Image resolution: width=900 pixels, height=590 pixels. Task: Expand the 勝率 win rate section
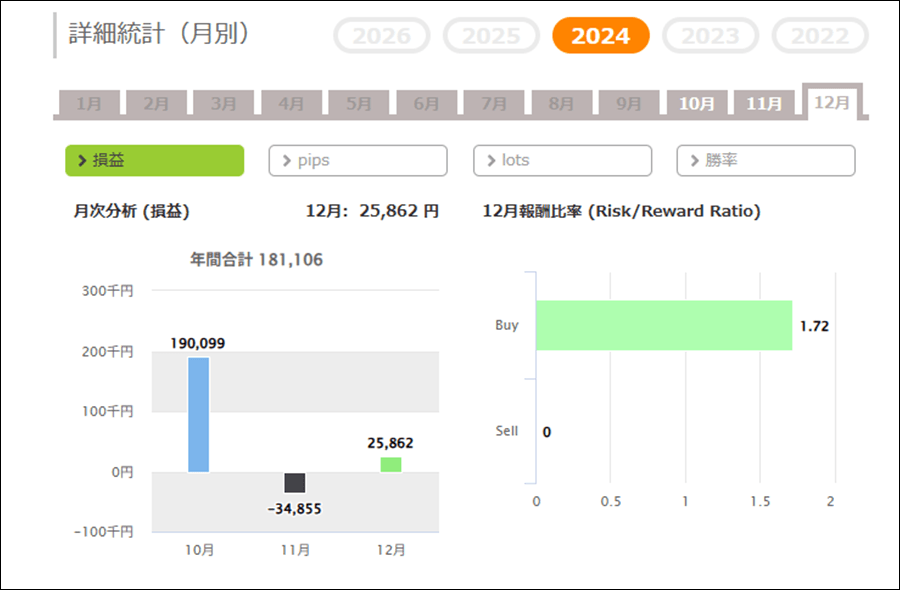click(x=766, y=160)
